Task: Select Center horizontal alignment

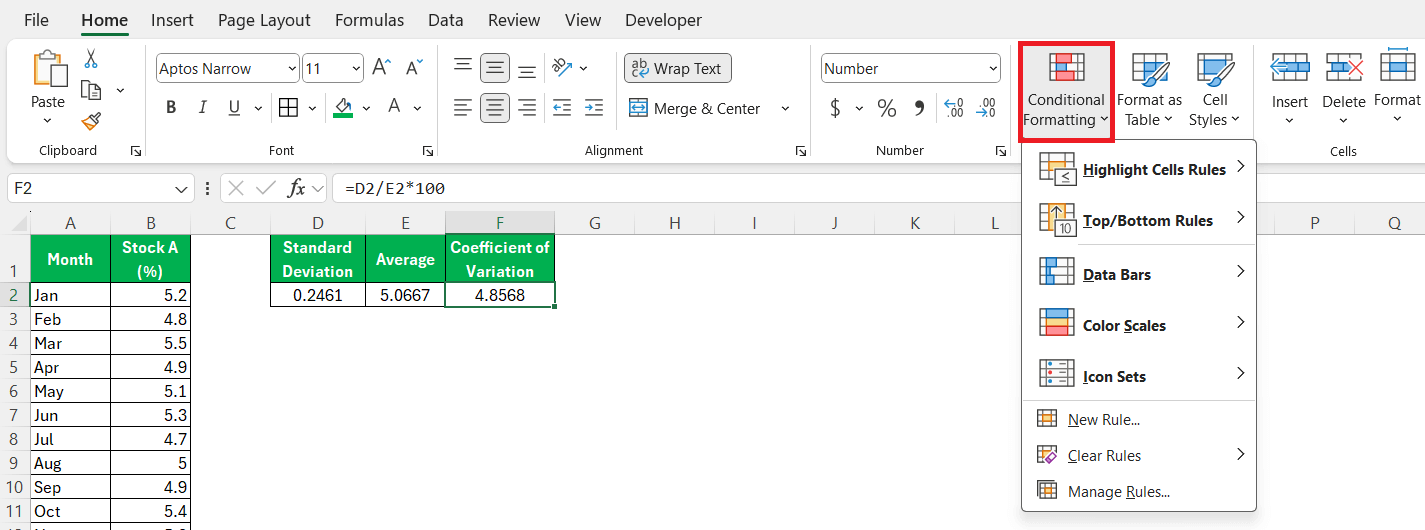Action: [x=495, y=108]
